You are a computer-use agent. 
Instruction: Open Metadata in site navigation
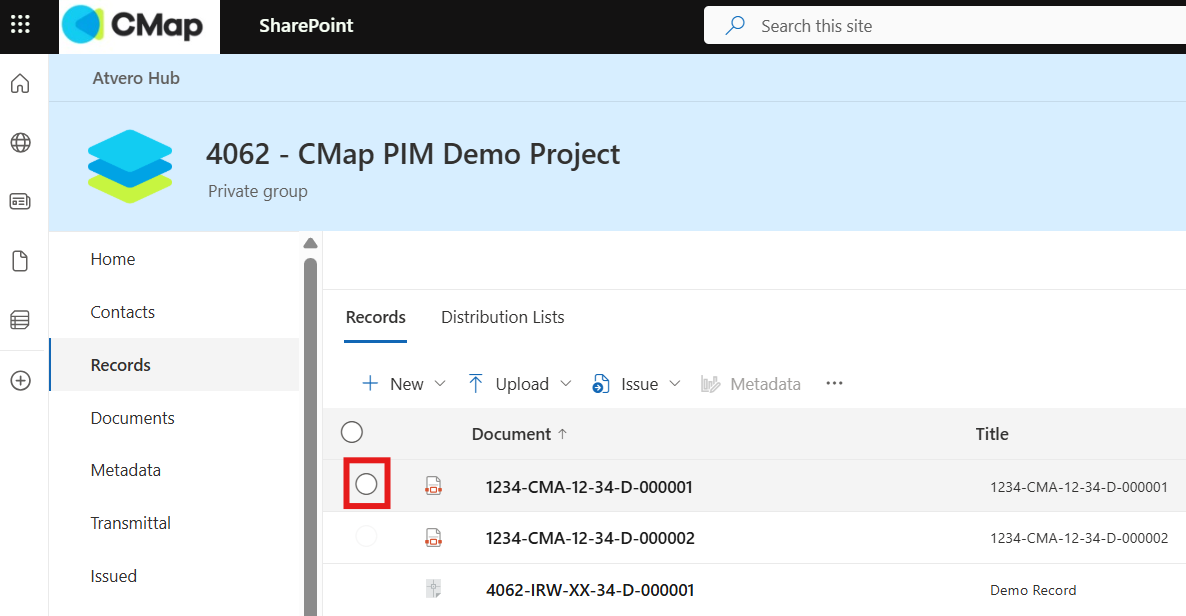pos(126,470)
